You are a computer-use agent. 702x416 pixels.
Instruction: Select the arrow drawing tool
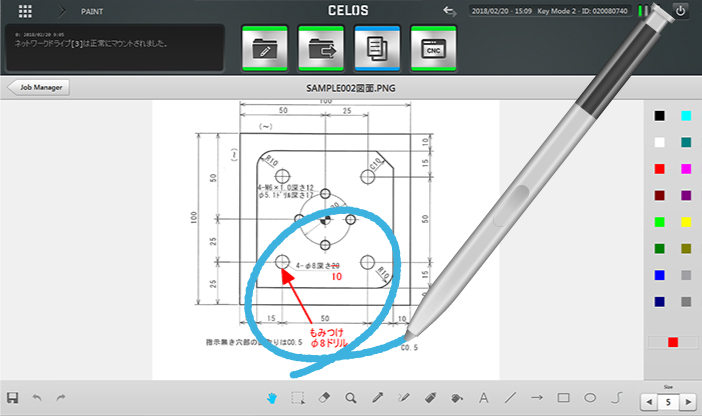537,398
